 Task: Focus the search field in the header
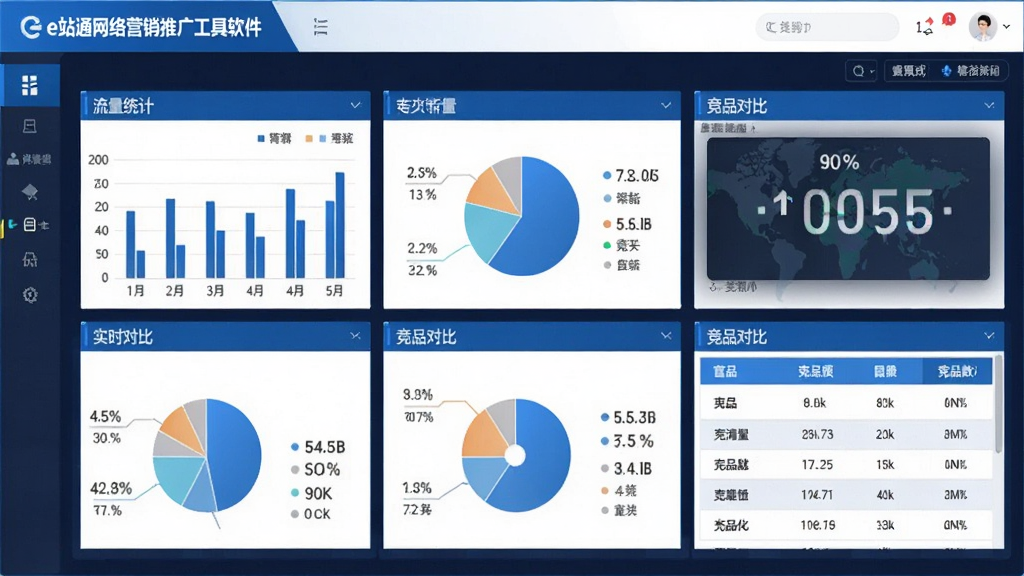(827, 27)
